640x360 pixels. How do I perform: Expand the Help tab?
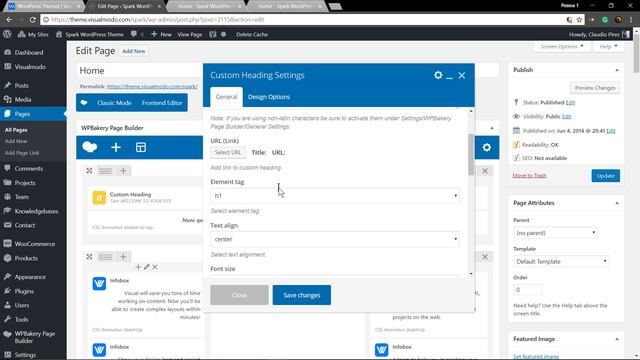(x=608, y=47)
